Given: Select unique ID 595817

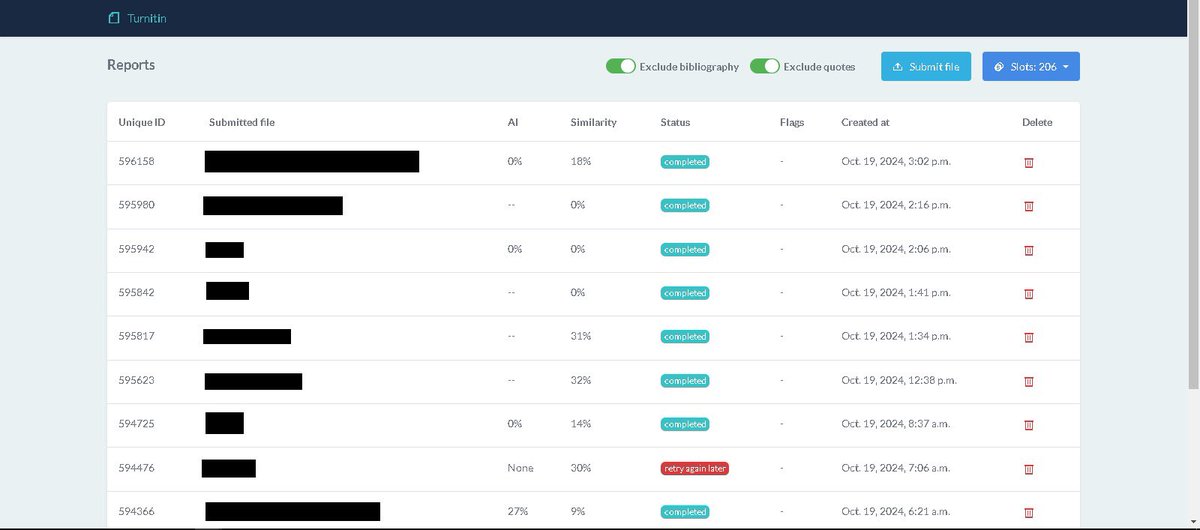Looking at the screenshot, I should click(x=136, y=336).
